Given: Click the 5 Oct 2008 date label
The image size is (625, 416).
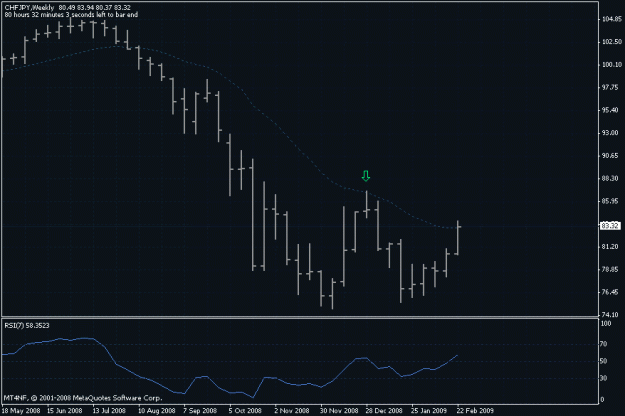Looking at the screenshot, I should click(x=245, y=410).
